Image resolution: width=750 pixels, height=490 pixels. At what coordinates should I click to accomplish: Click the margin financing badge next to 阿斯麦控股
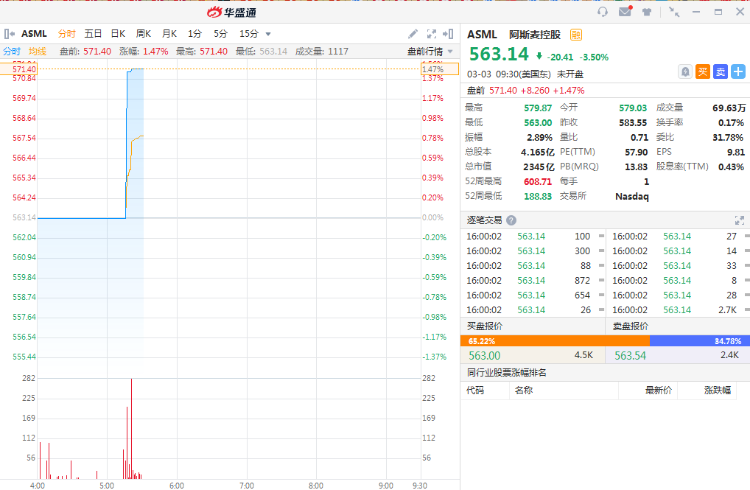pyautogui.click(x=576, y=35)
